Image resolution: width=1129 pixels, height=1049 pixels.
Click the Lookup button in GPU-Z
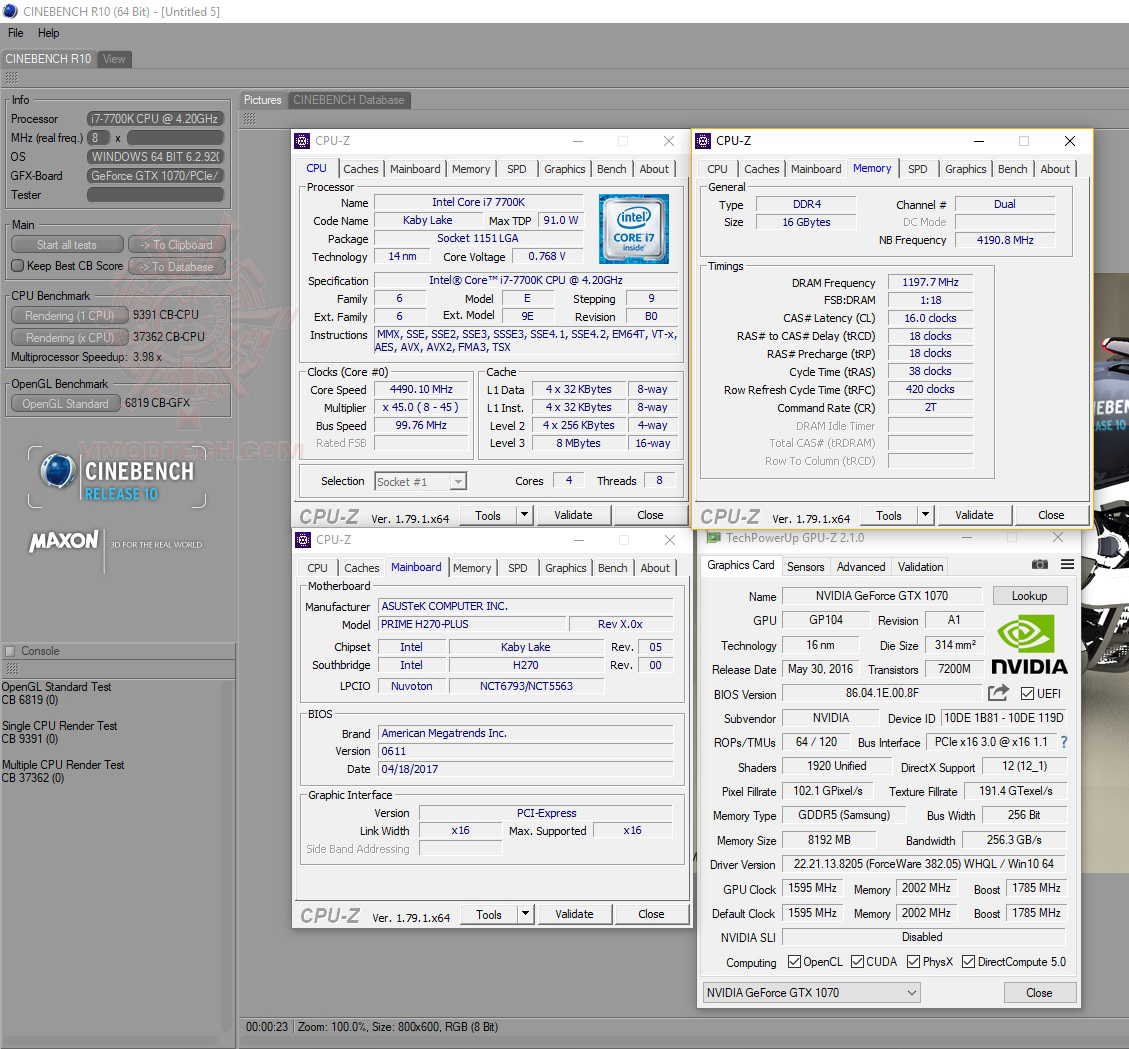[x=1029, y=595]
